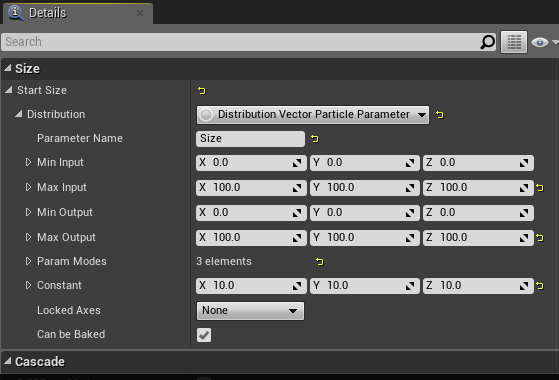The width and height of the screenshot is (559, 380).
Task: Click the '3 elements' text
Action: click(224, 261)
